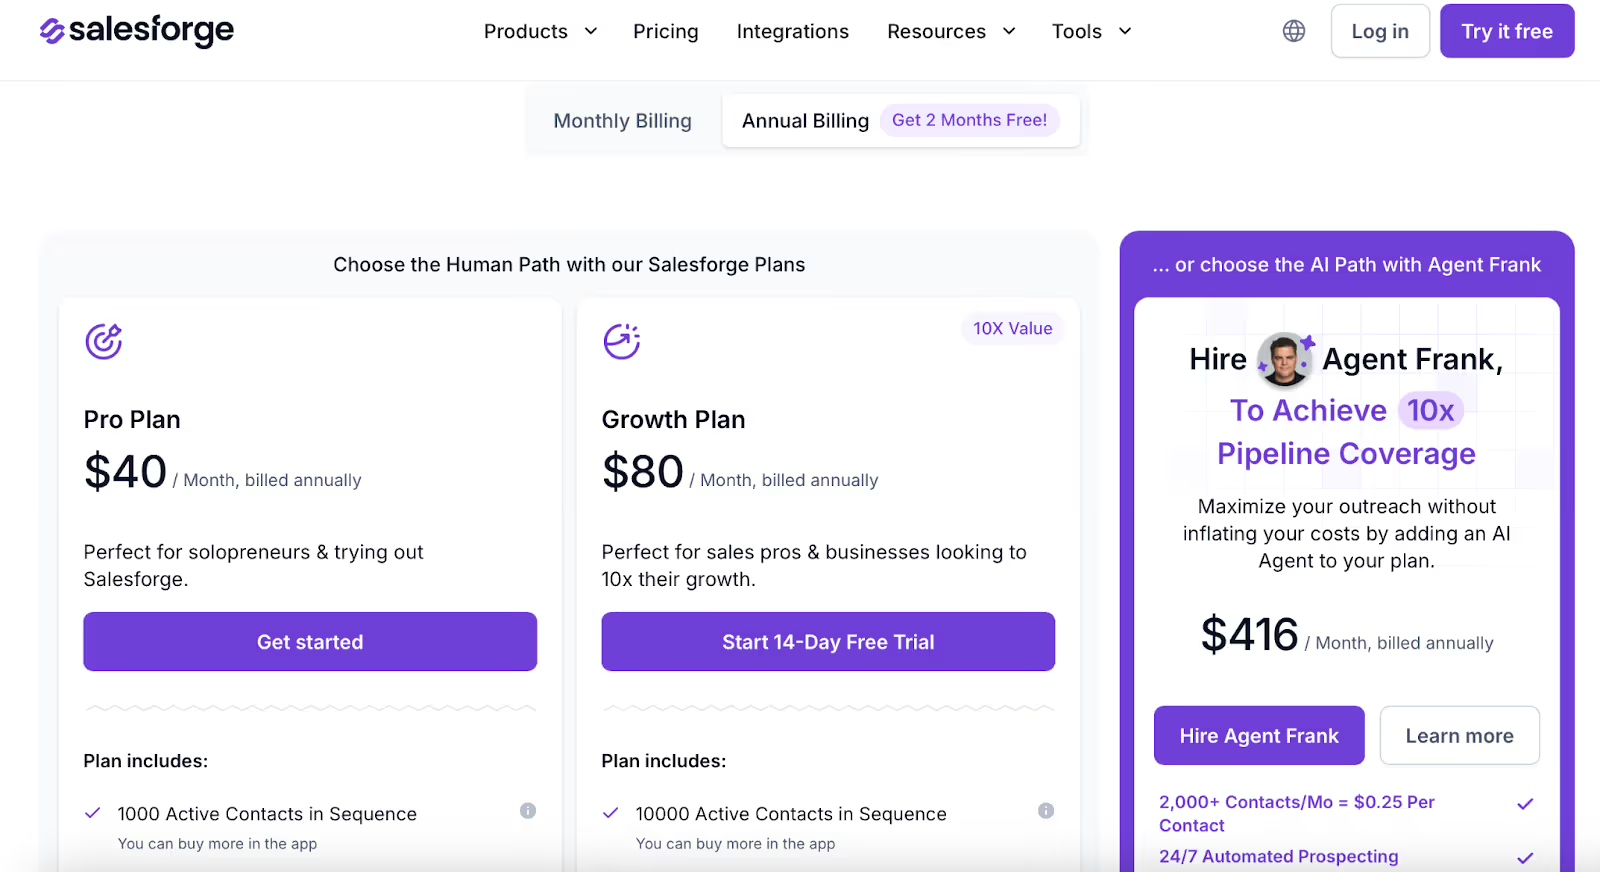Select Pricing in the navigation menu

point(665,31)
